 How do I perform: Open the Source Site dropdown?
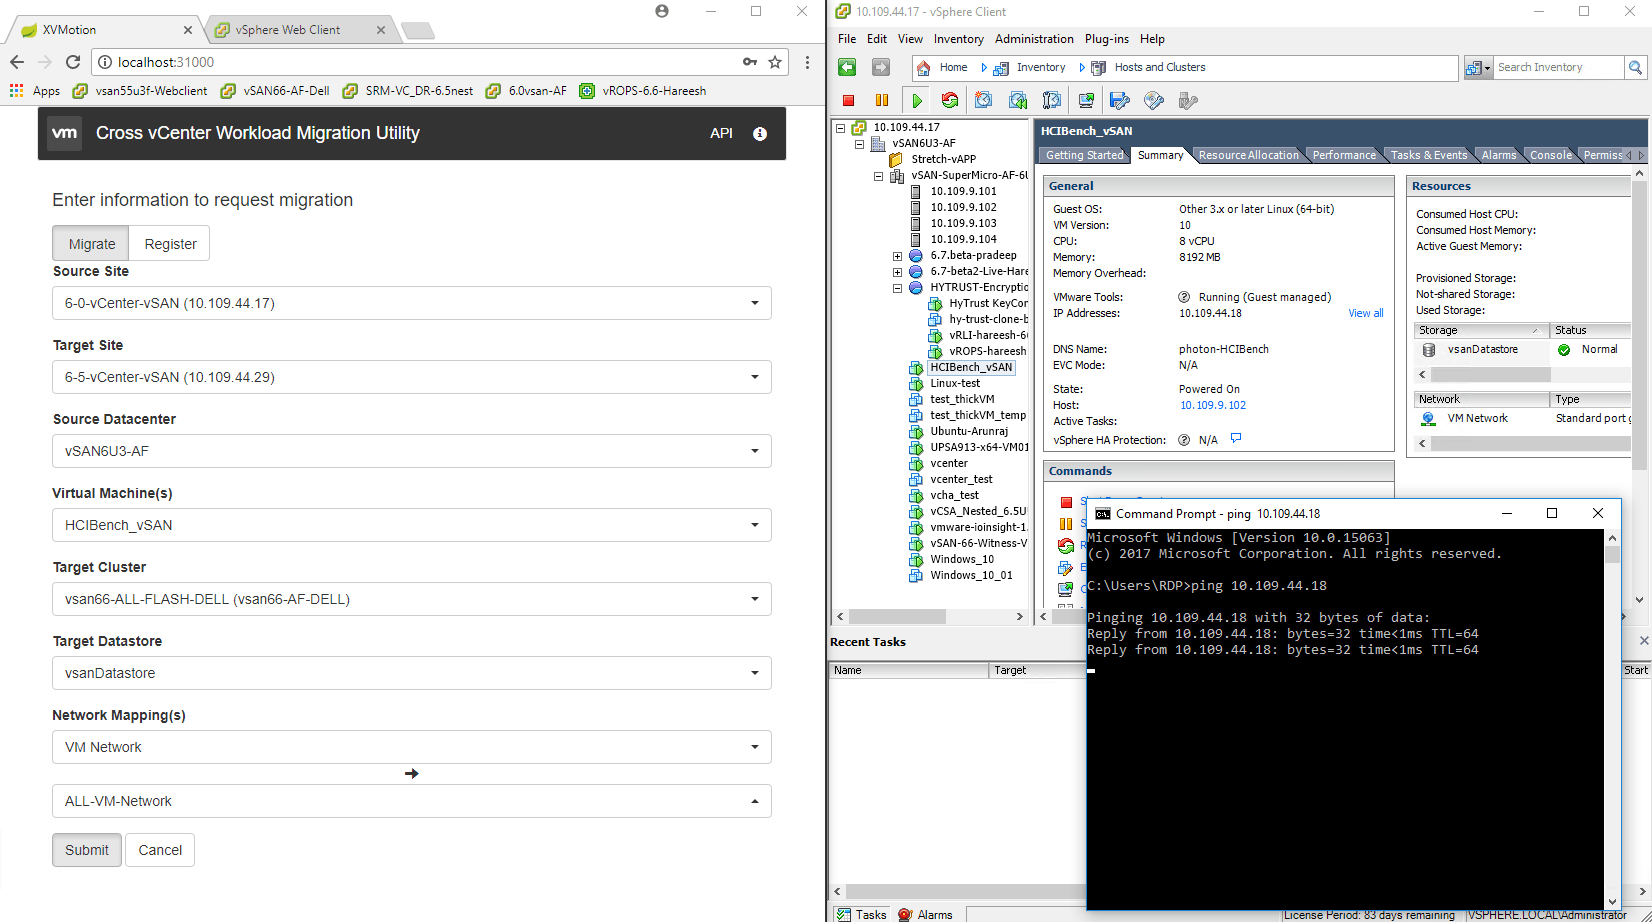411,303
